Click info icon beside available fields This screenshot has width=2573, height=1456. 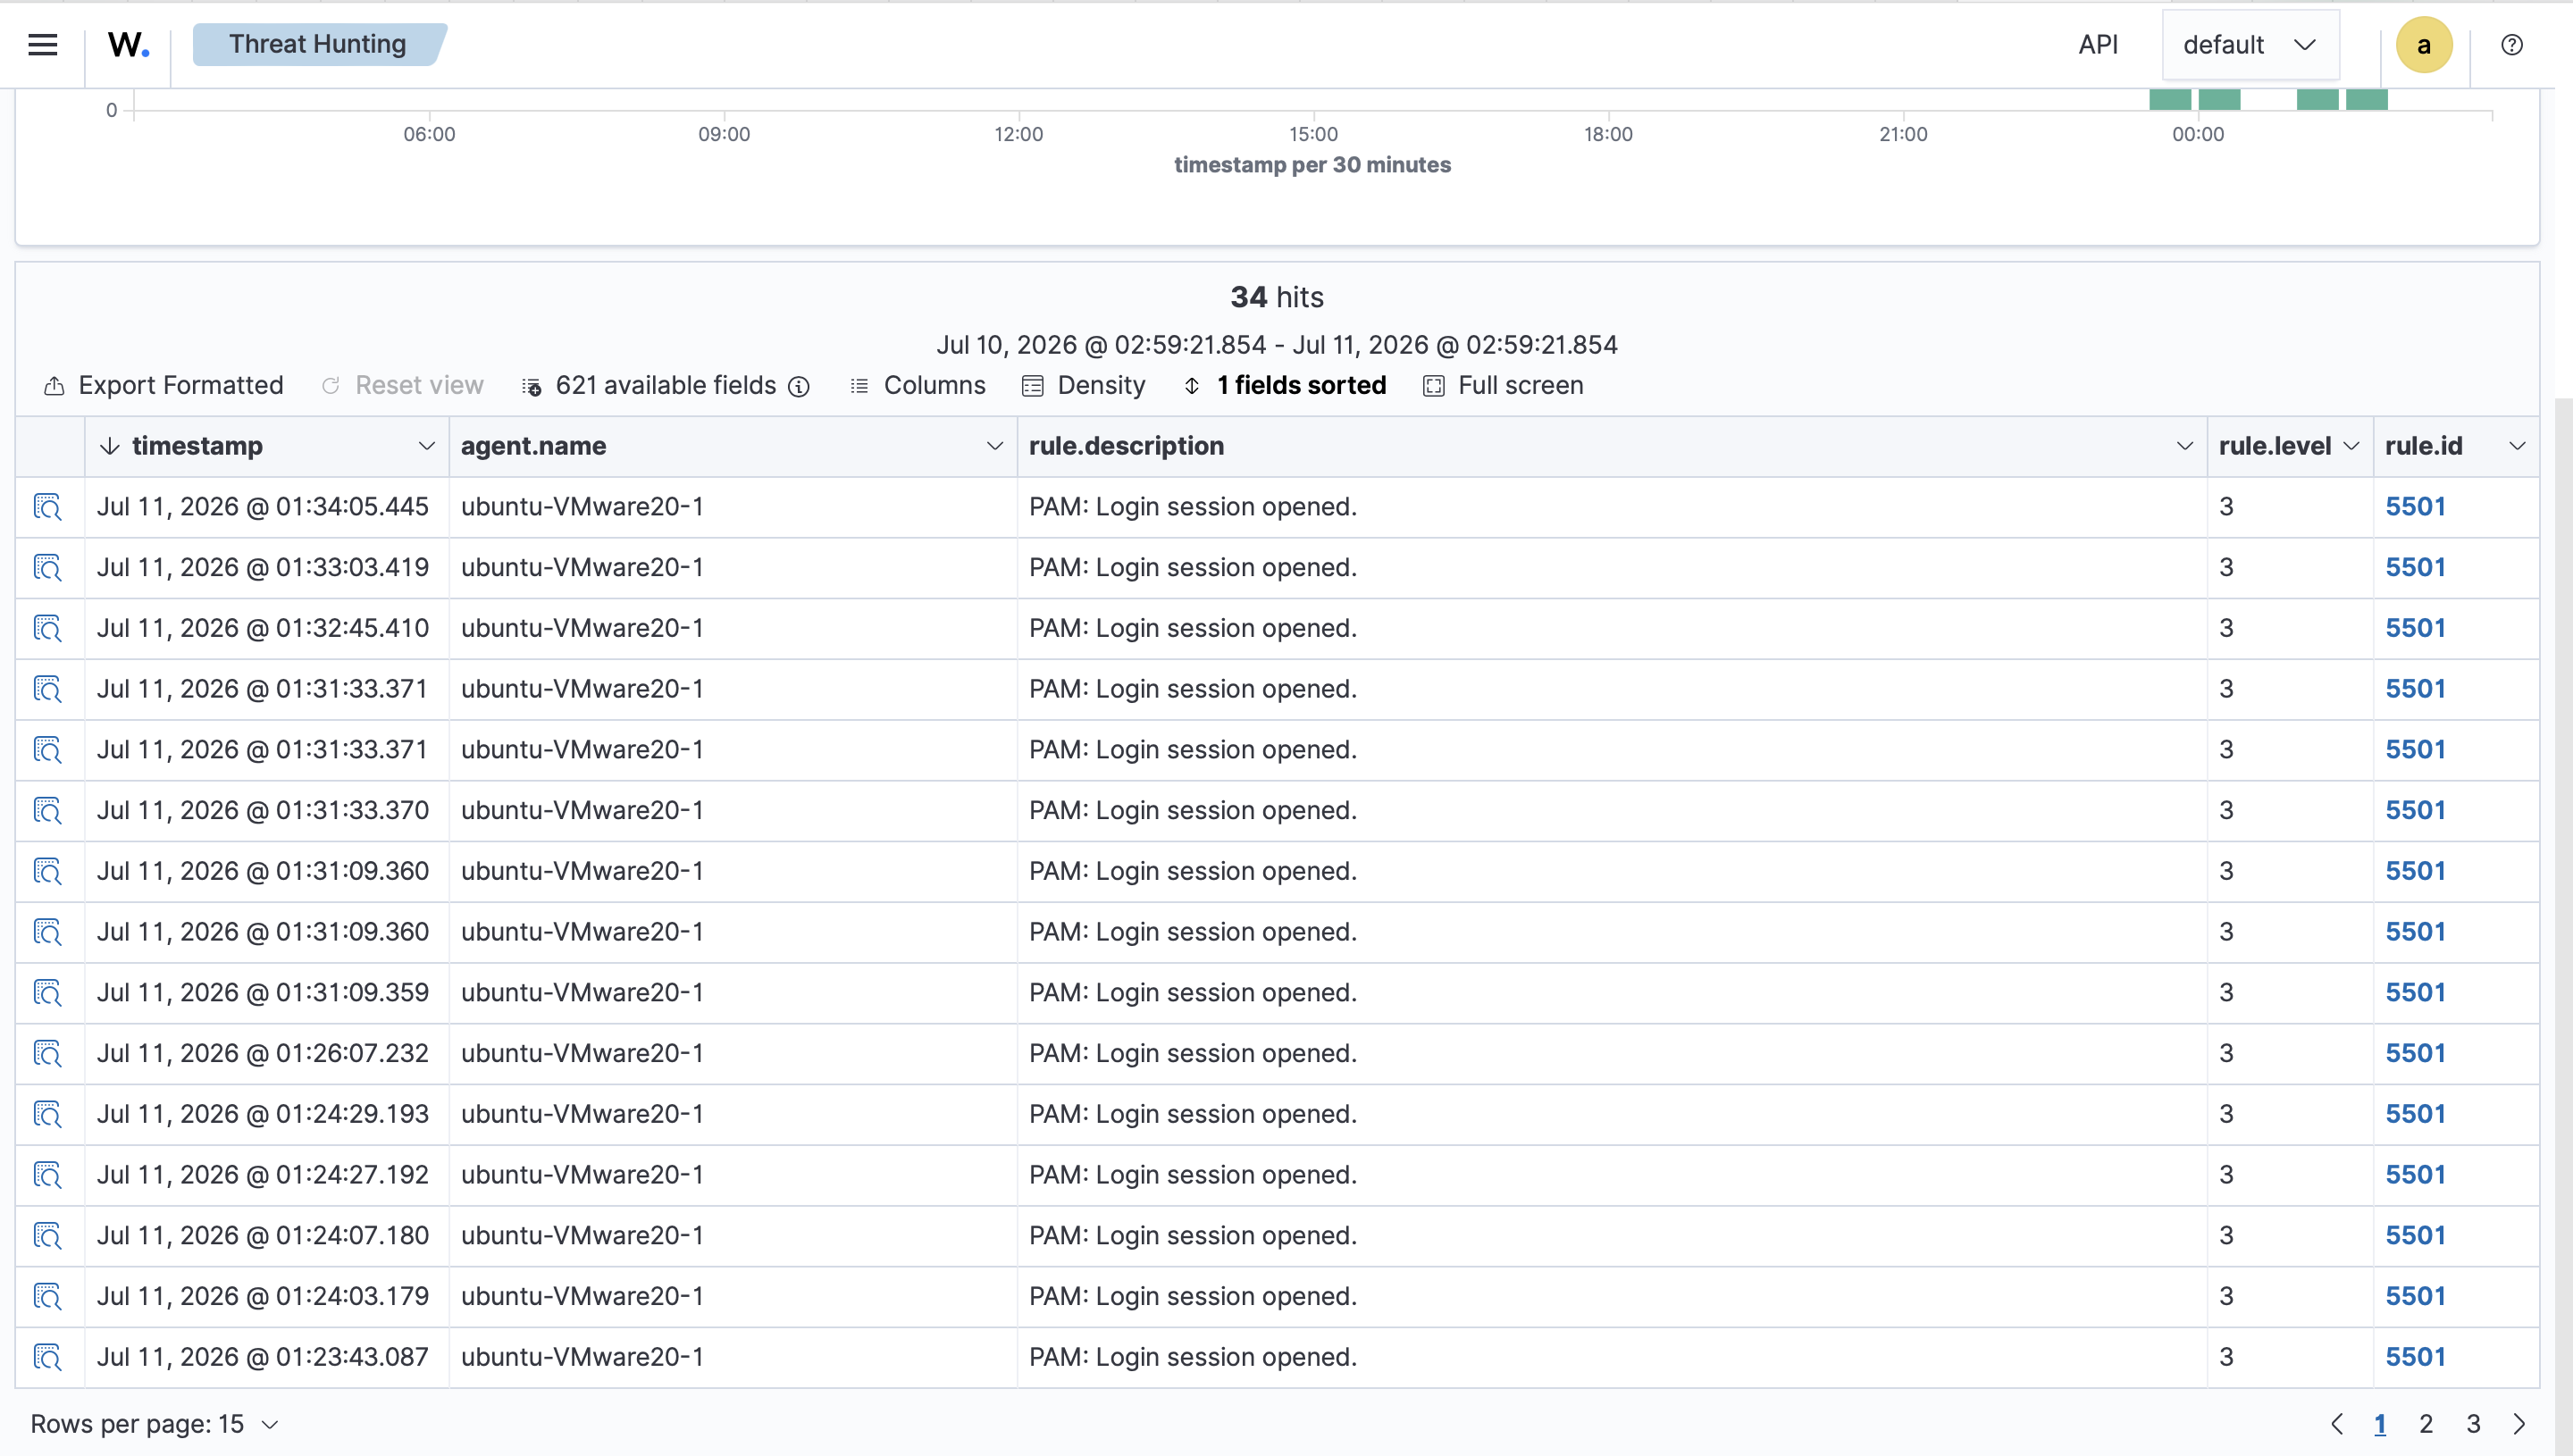pyautogui.click(x=798, y=386)
